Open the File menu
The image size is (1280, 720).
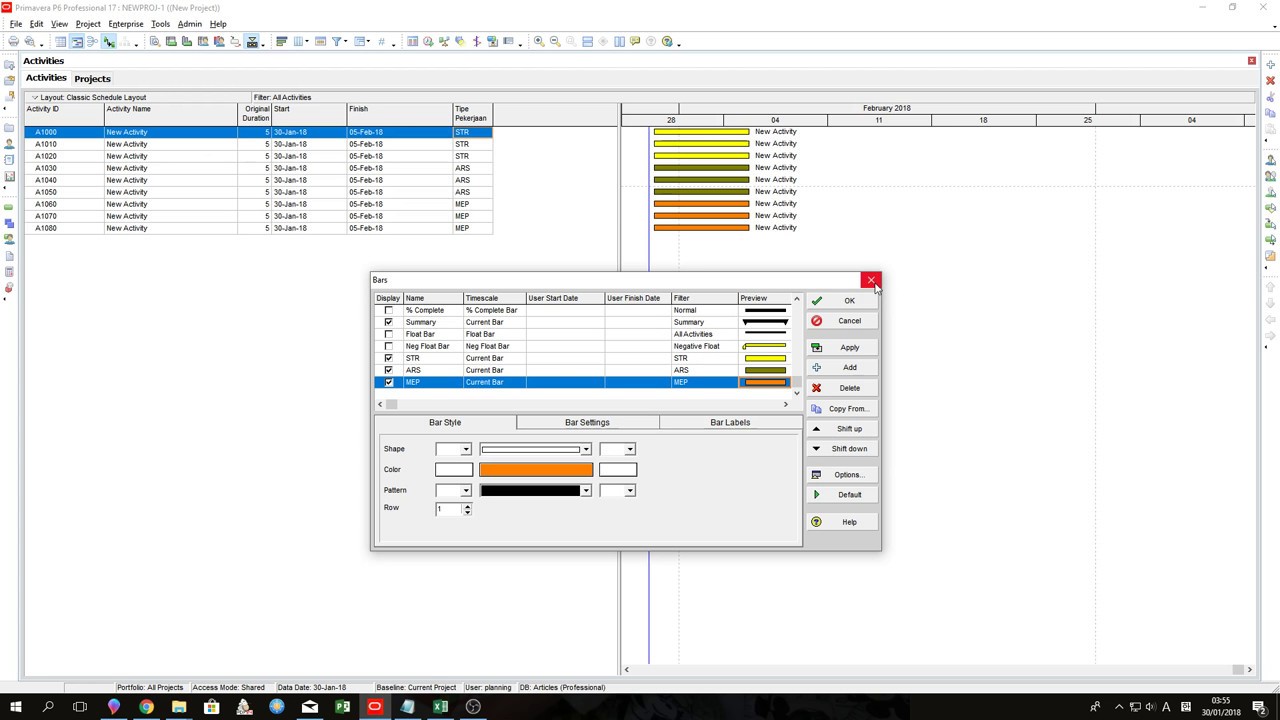click(16, 24)
